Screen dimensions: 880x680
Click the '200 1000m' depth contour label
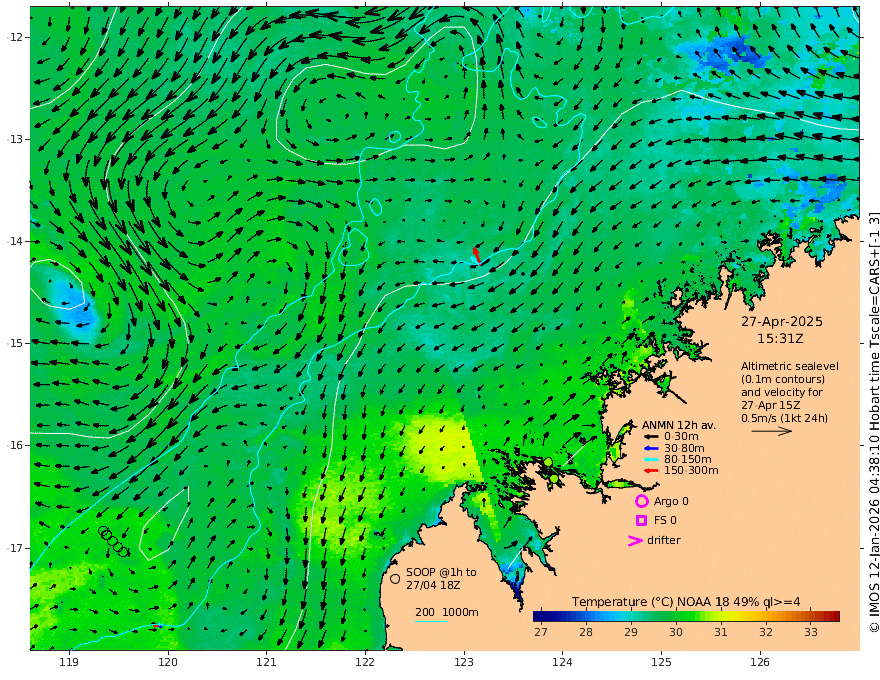pyautogui.click(x=447, y=612)
